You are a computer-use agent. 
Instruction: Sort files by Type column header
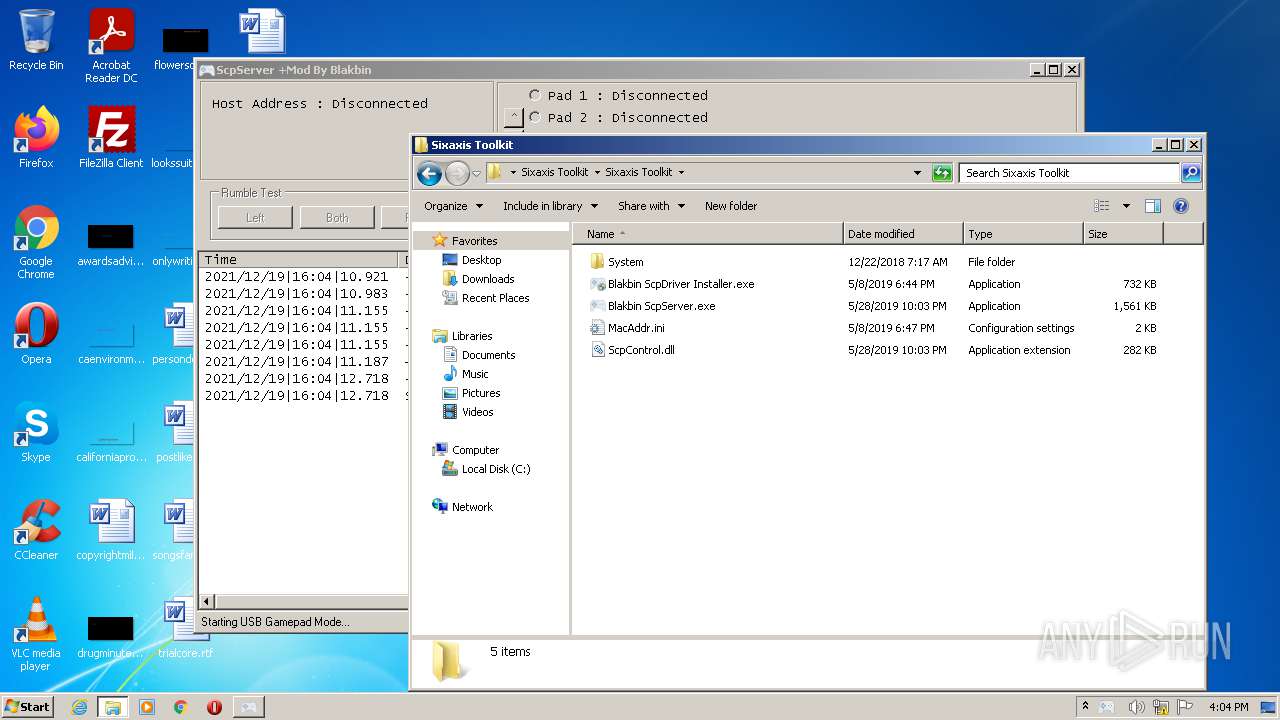pyautogui.click(x=1023, y=234)
